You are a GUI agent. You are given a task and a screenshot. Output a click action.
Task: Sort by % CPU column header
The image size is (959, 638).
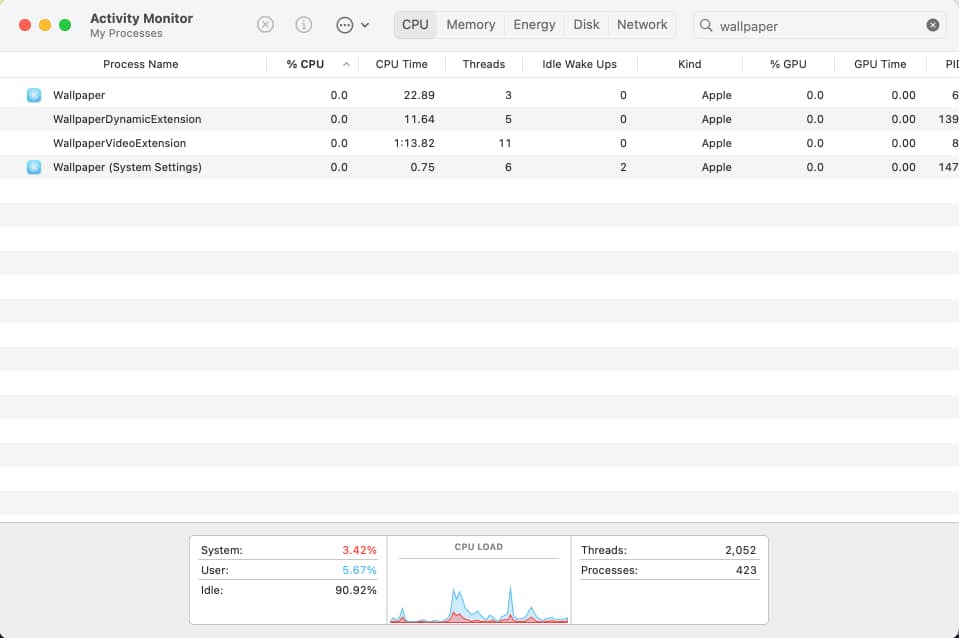305,64
